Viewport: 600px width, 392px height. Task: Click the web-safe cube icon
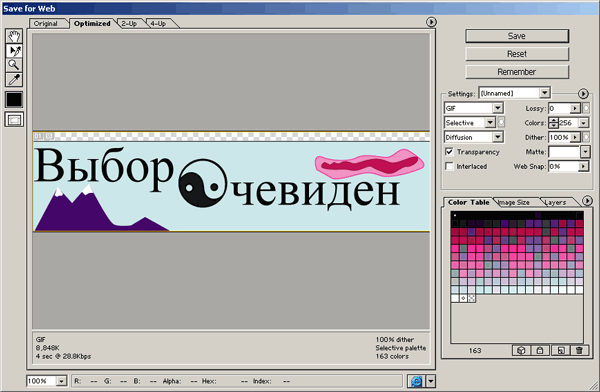[x=521, y=350]
